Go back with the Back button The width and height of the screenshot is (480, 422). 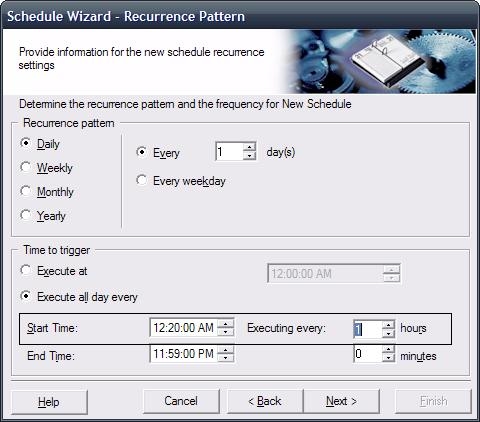point(265,401)
